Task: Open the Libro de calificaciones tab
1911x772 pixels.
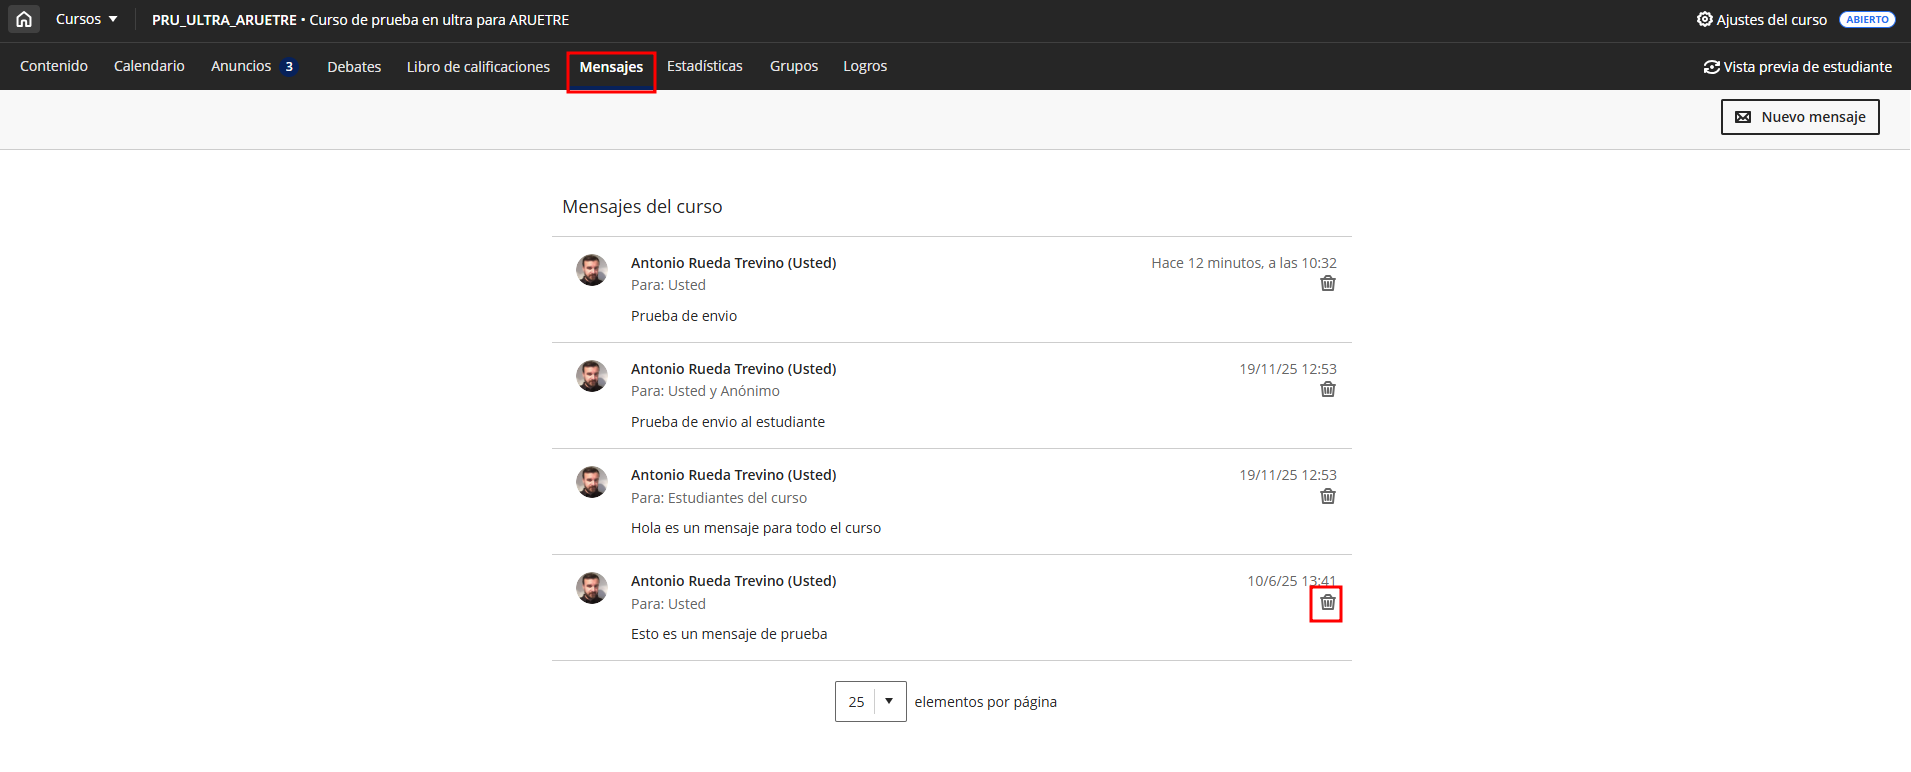Action: point(478,67)
